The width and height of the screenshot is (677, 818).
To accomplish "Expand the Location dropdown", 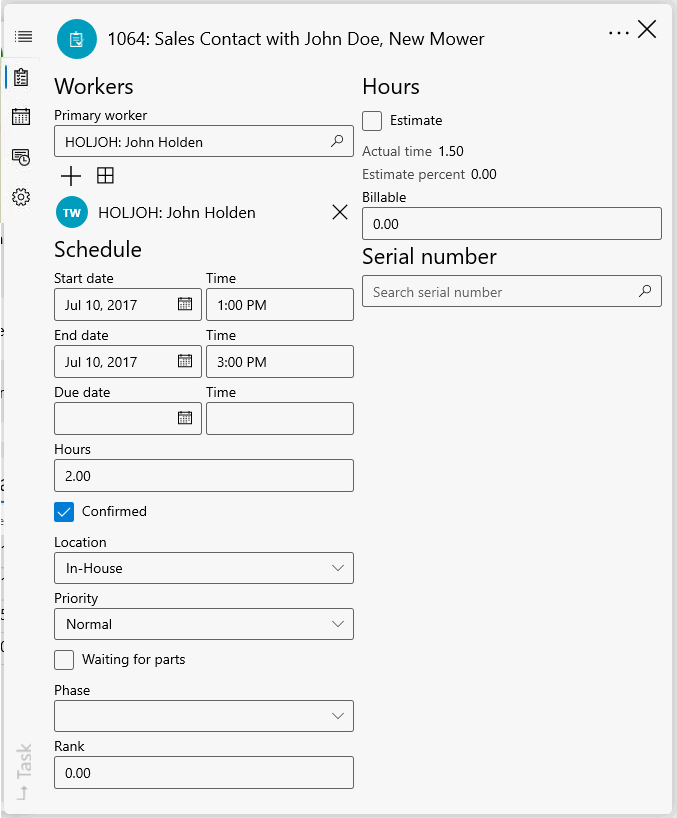I will click(204, 568).
